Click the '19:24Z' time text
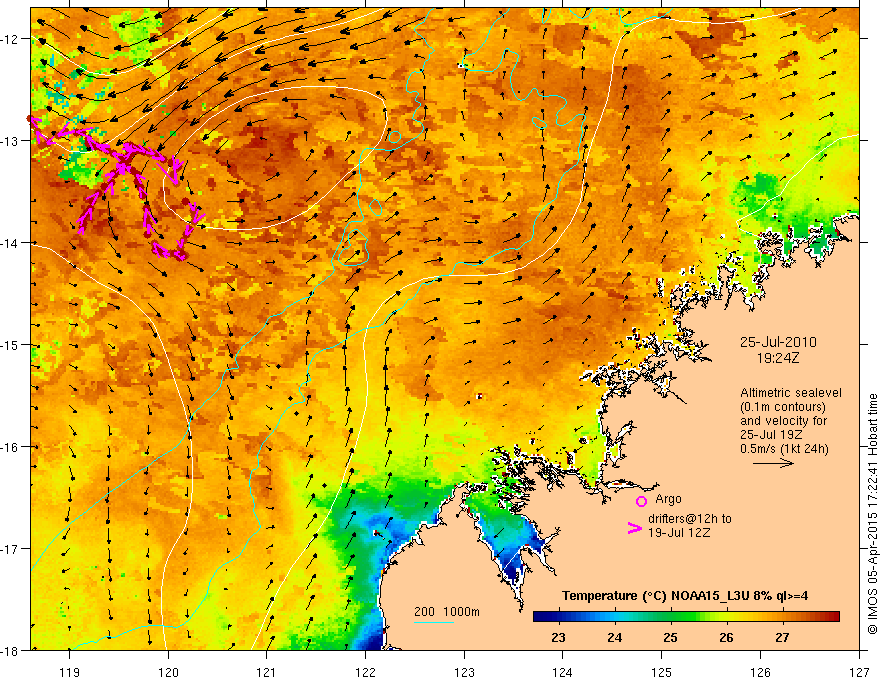880x680 pixels. coord(777,358)
